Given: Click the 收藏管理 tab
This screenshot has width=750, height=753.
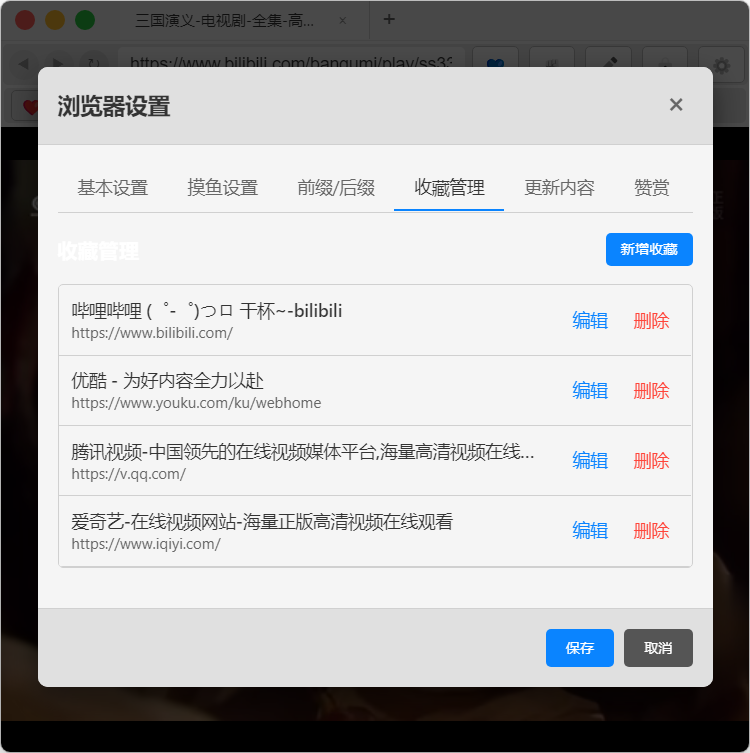Looking at the screenshot, I should pos(449,188).
